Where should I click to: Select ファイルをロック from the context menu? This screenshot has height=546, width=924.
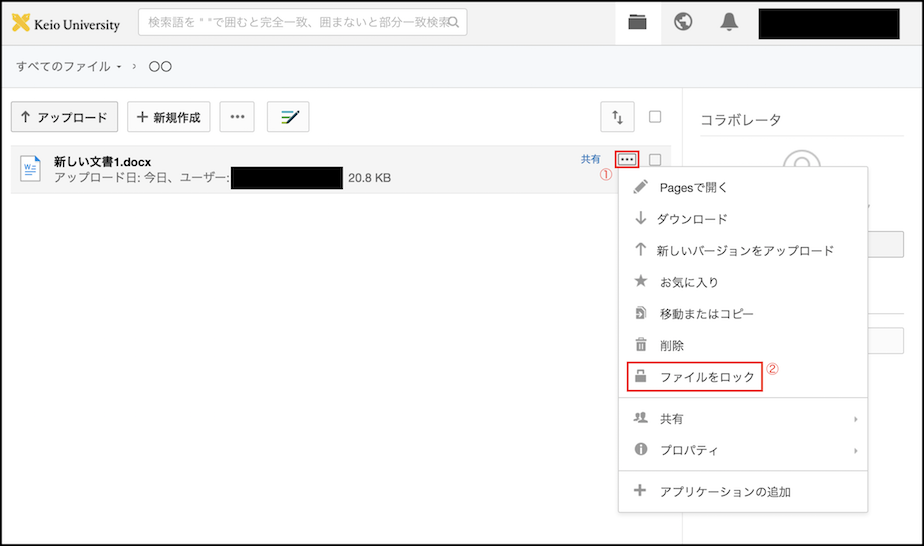[706, 377]
